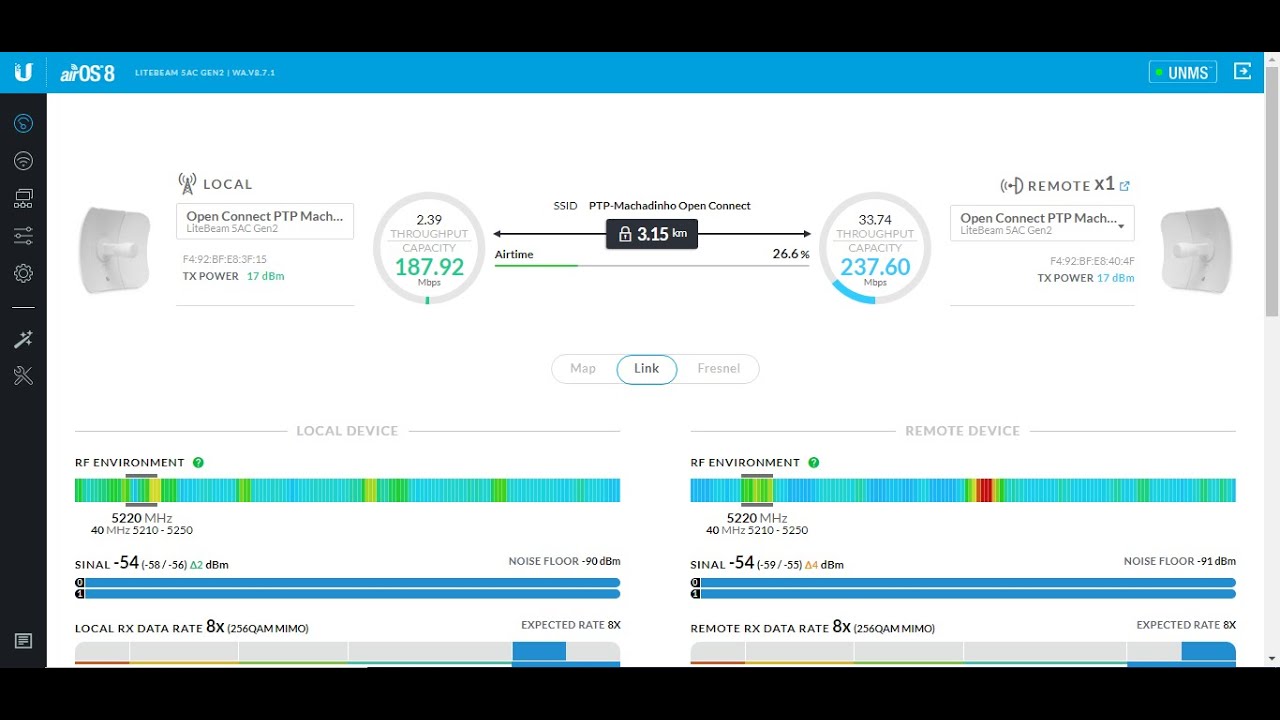This screenshot has height=720, width=1280.
Task: Click the LOCAL antenna tower icon
Action: (x=187, y=184)
